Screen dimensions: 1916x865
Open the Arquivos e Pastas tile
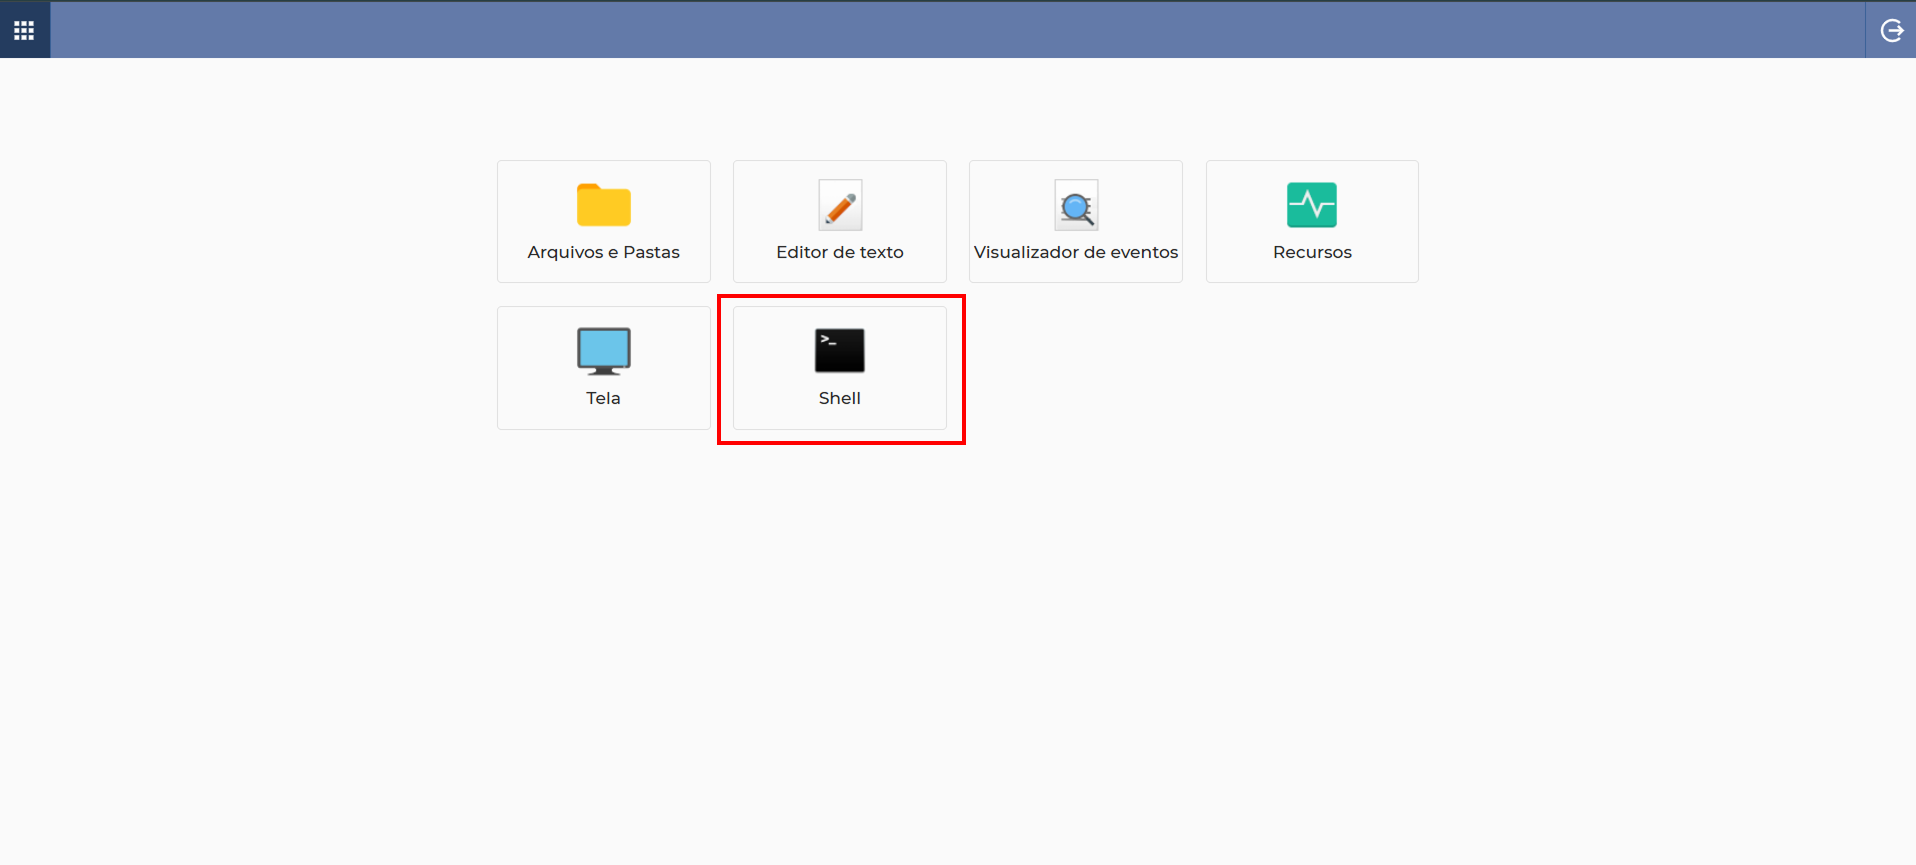604,221
